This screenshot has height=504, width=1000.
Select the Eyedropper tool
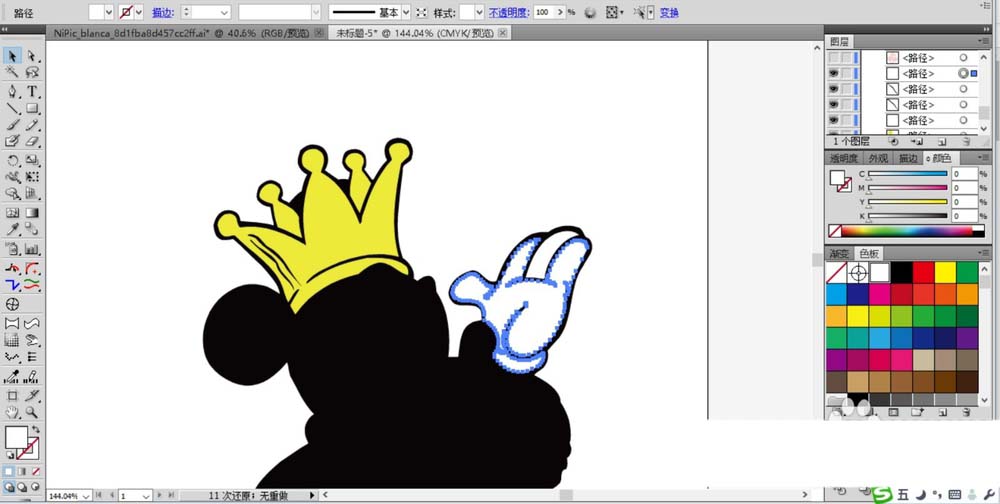pos(12,229)
